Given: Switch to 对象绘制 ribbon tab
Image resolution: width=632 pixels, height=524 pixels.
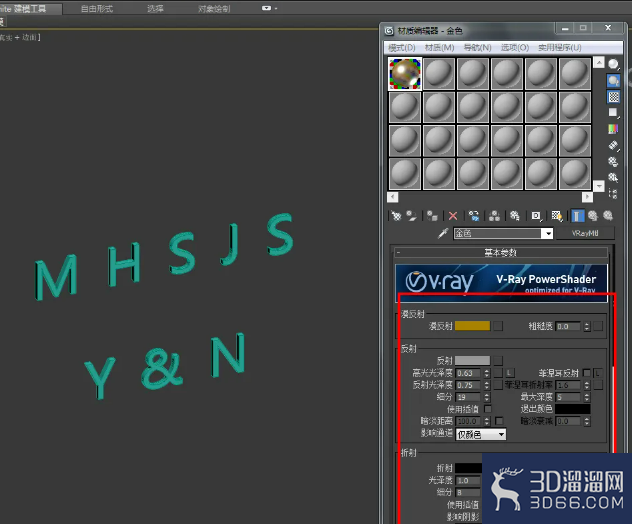Looking at the screenshot, I should [214, 8].
